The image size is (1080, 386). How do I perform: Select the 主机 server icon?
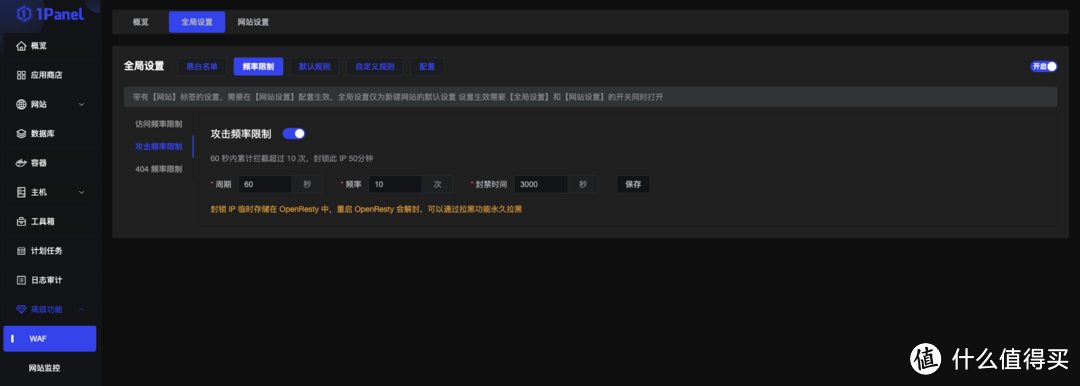coord(21,192)
